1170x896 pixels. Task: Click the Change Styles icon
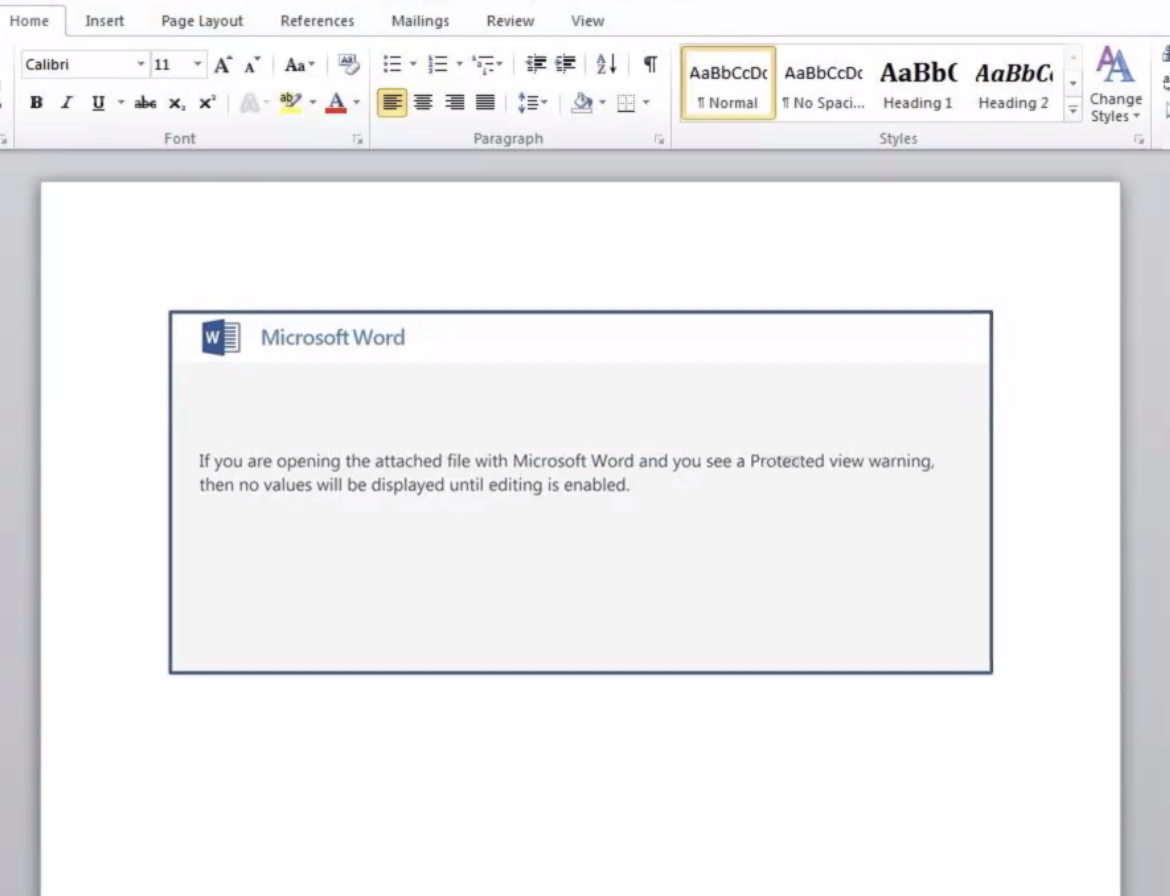pos(1115,84)
